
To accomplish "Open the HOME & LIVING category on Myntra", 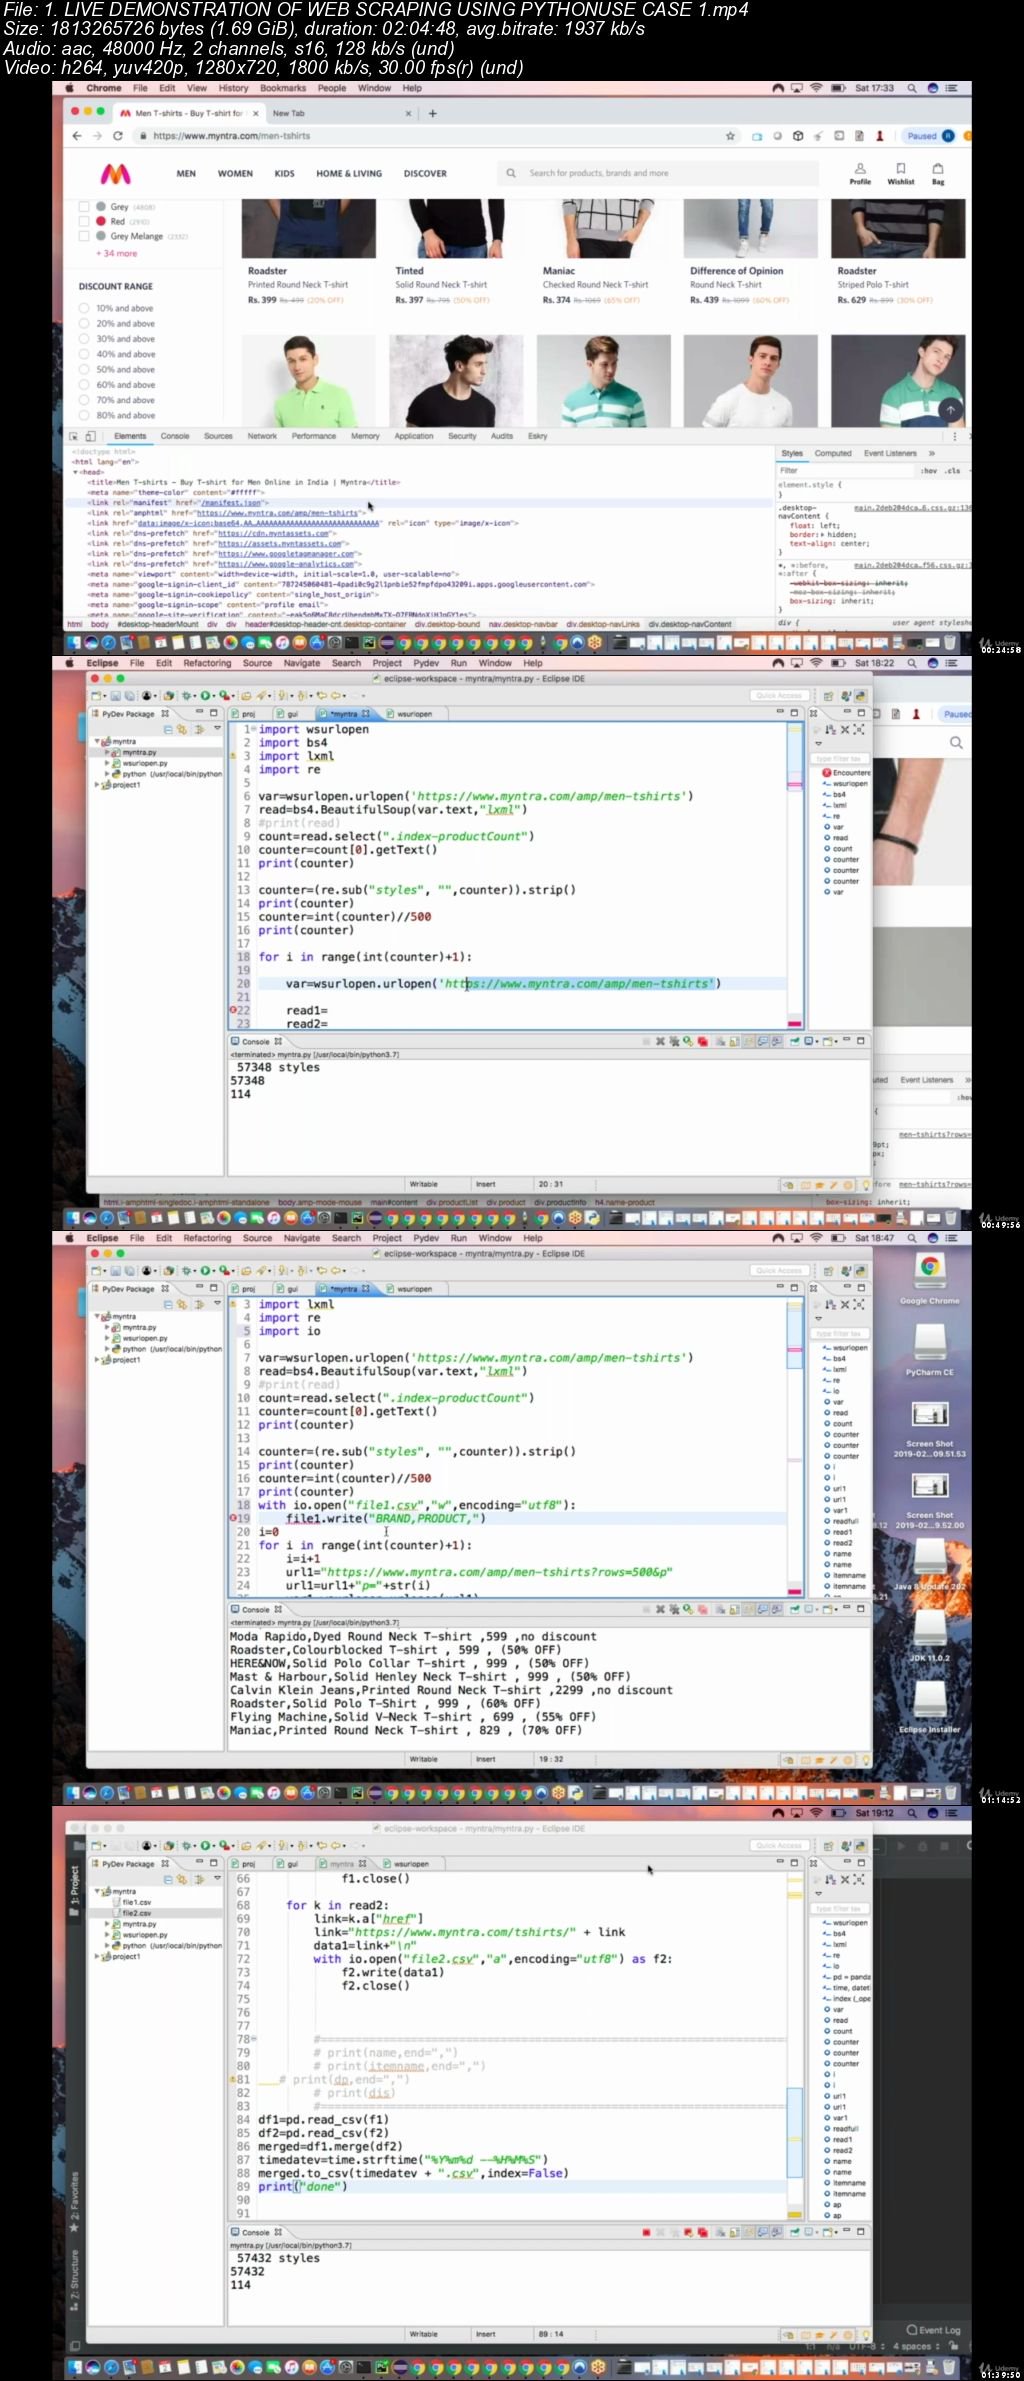I will click(x=349, y=173).
